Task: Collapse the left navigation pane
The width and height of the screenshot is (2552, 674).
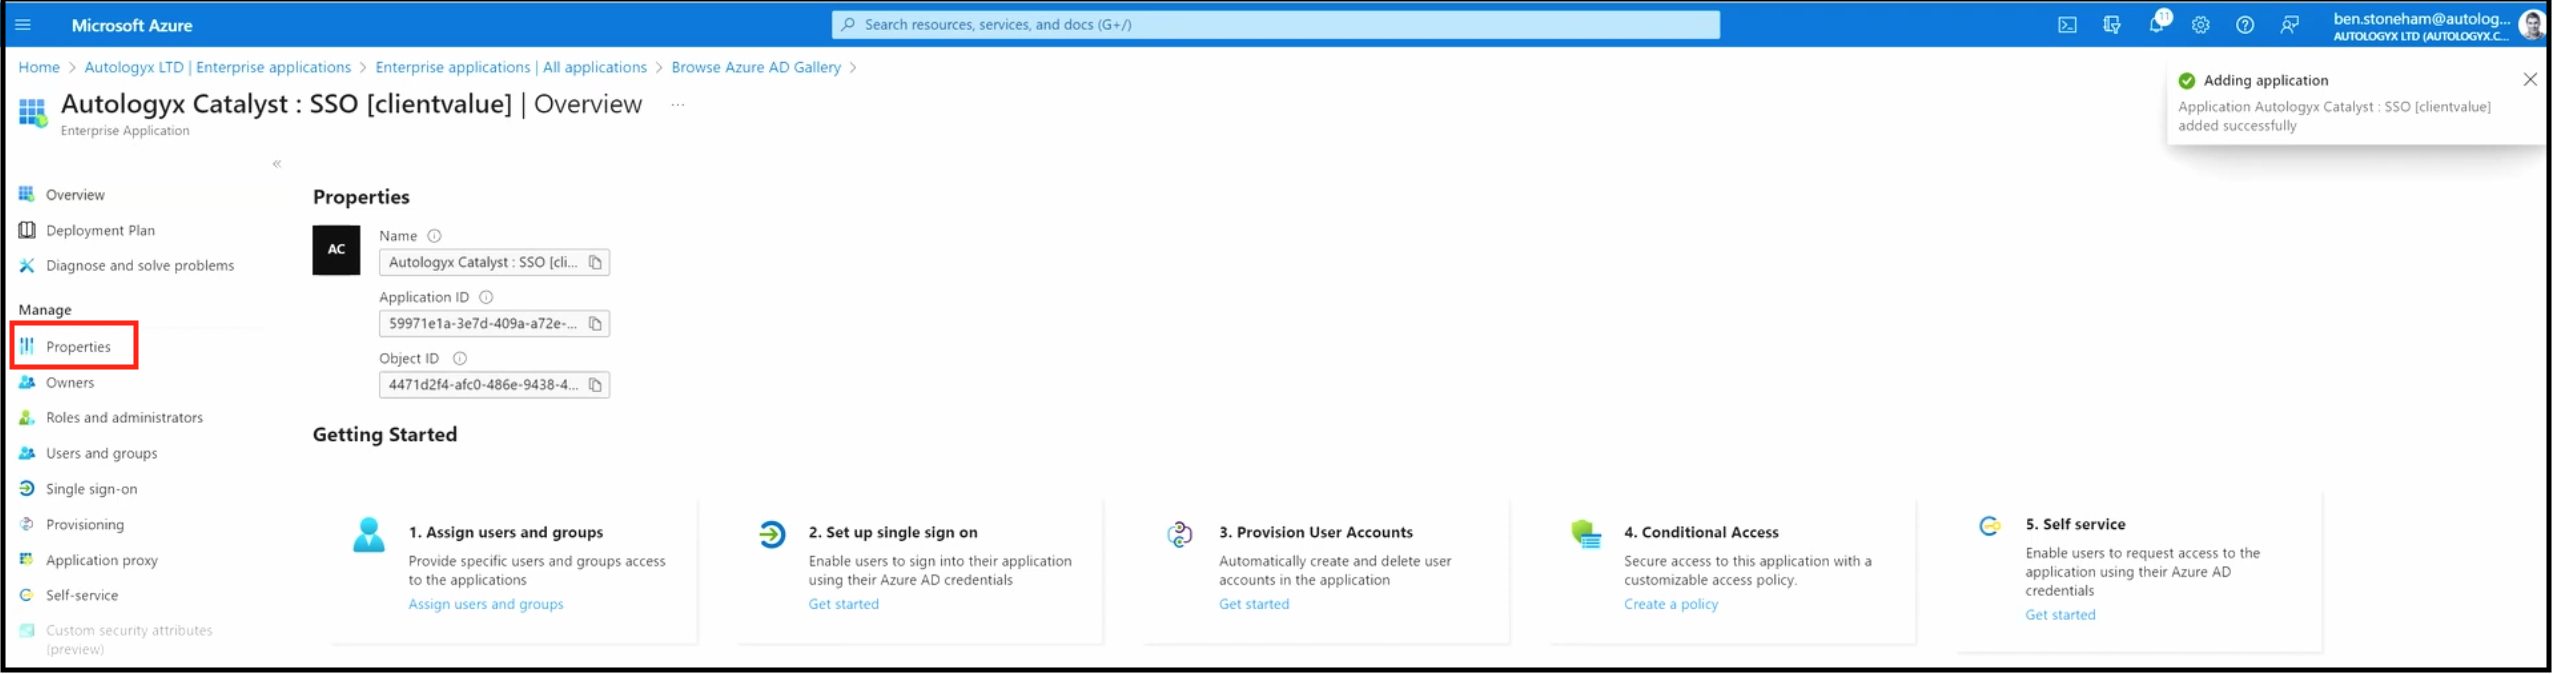Action: pyautogui.click(x=277, y=164)
